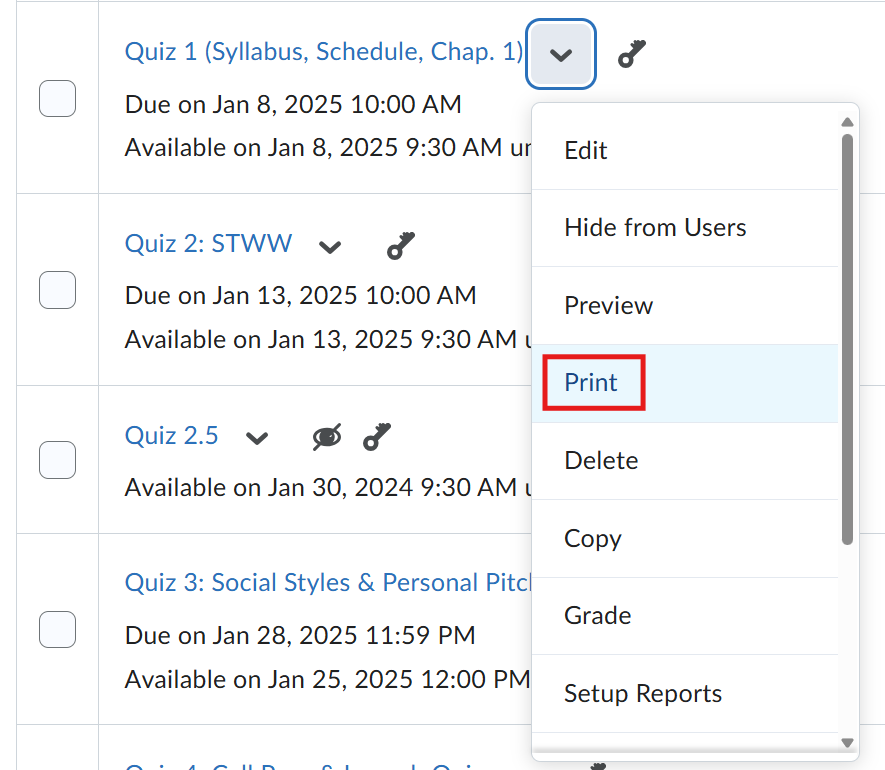Click the key icon next to Quiz 2.5
Viewport: 885px width, 770px height.
click(x=376, y=437)
